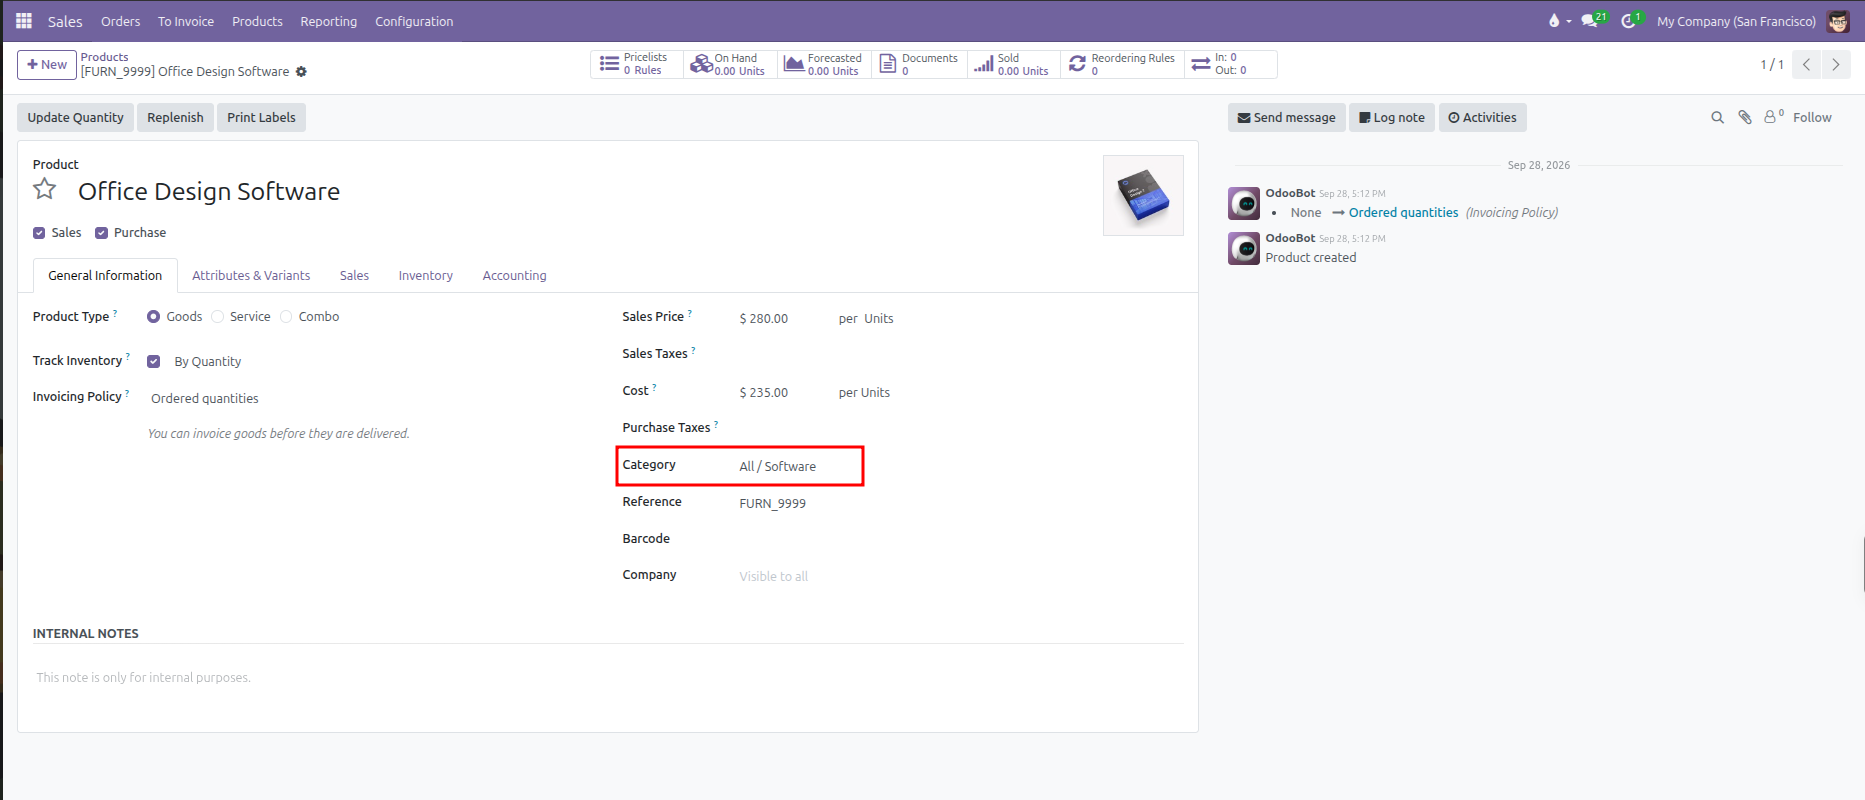Open the Configuration menu

tap(414, 21)
